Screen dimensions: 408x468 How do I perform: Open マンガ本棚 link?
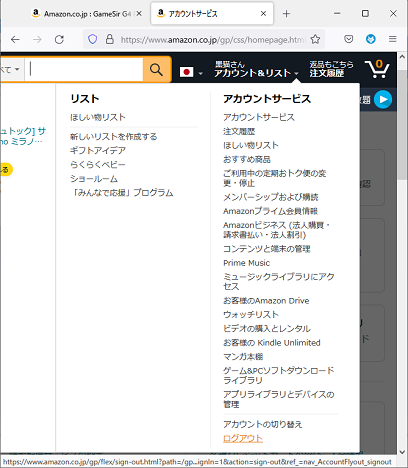243,357
